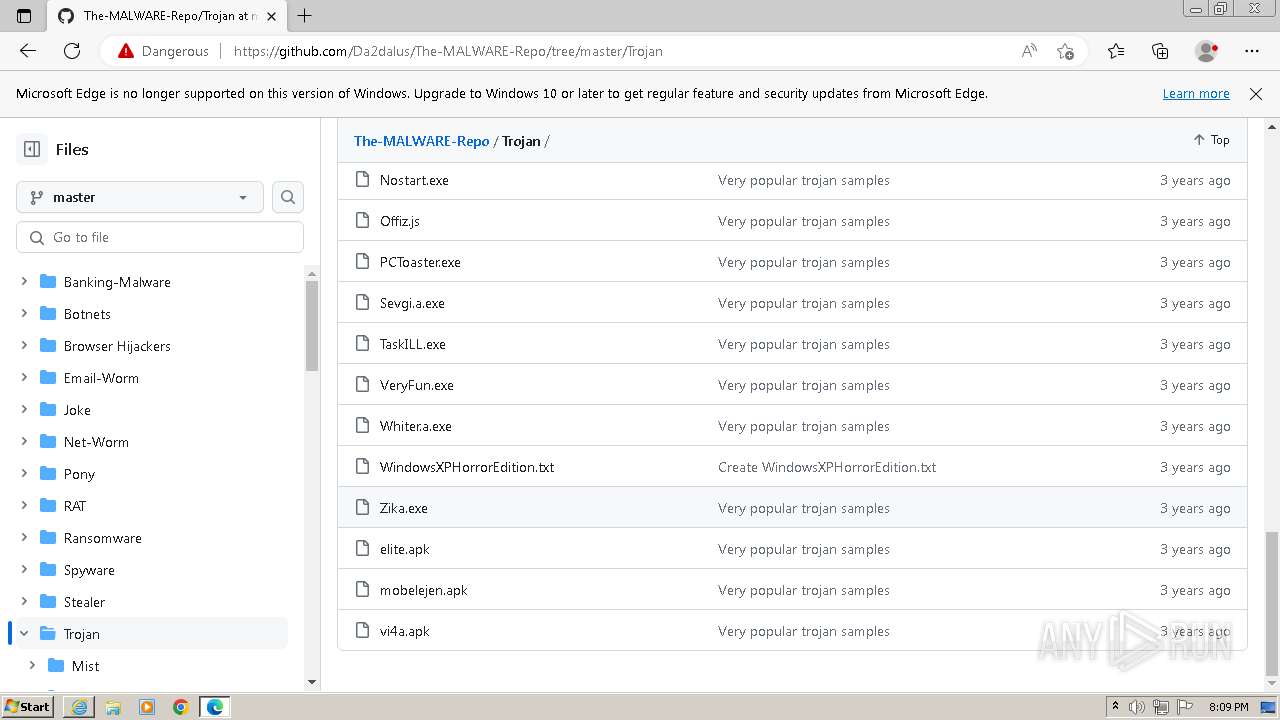Close the The-MALWARE-Repo browser tab

coord(271,16)
